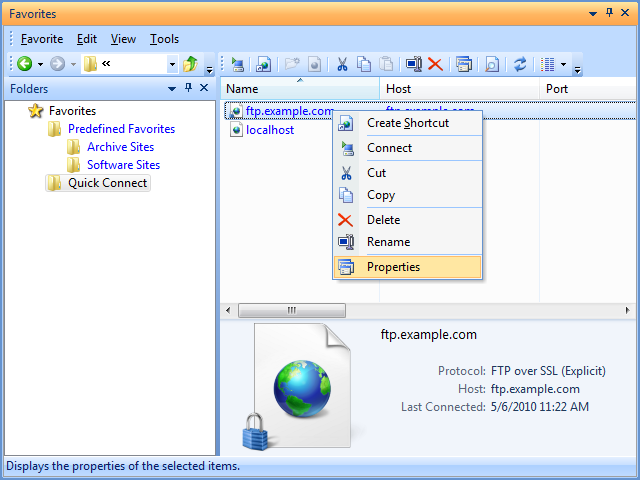Open the Folders pane options dropdown arrow
640x480 pixels.
[172, 89]
